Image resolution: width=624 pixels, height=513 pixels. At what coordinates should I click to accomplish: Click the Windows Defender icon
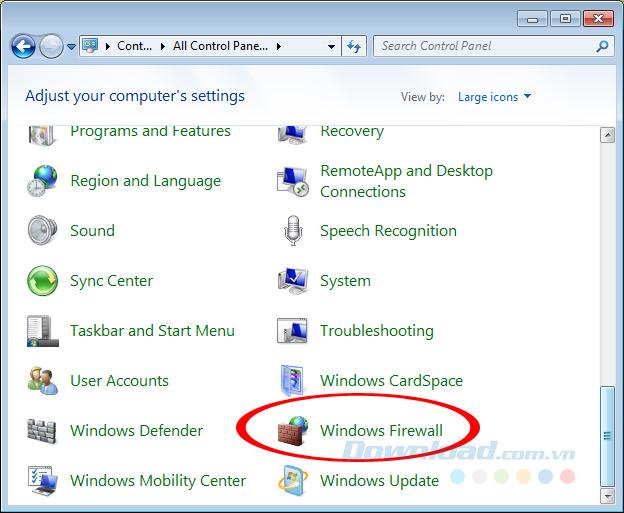[x=43, y=431]
